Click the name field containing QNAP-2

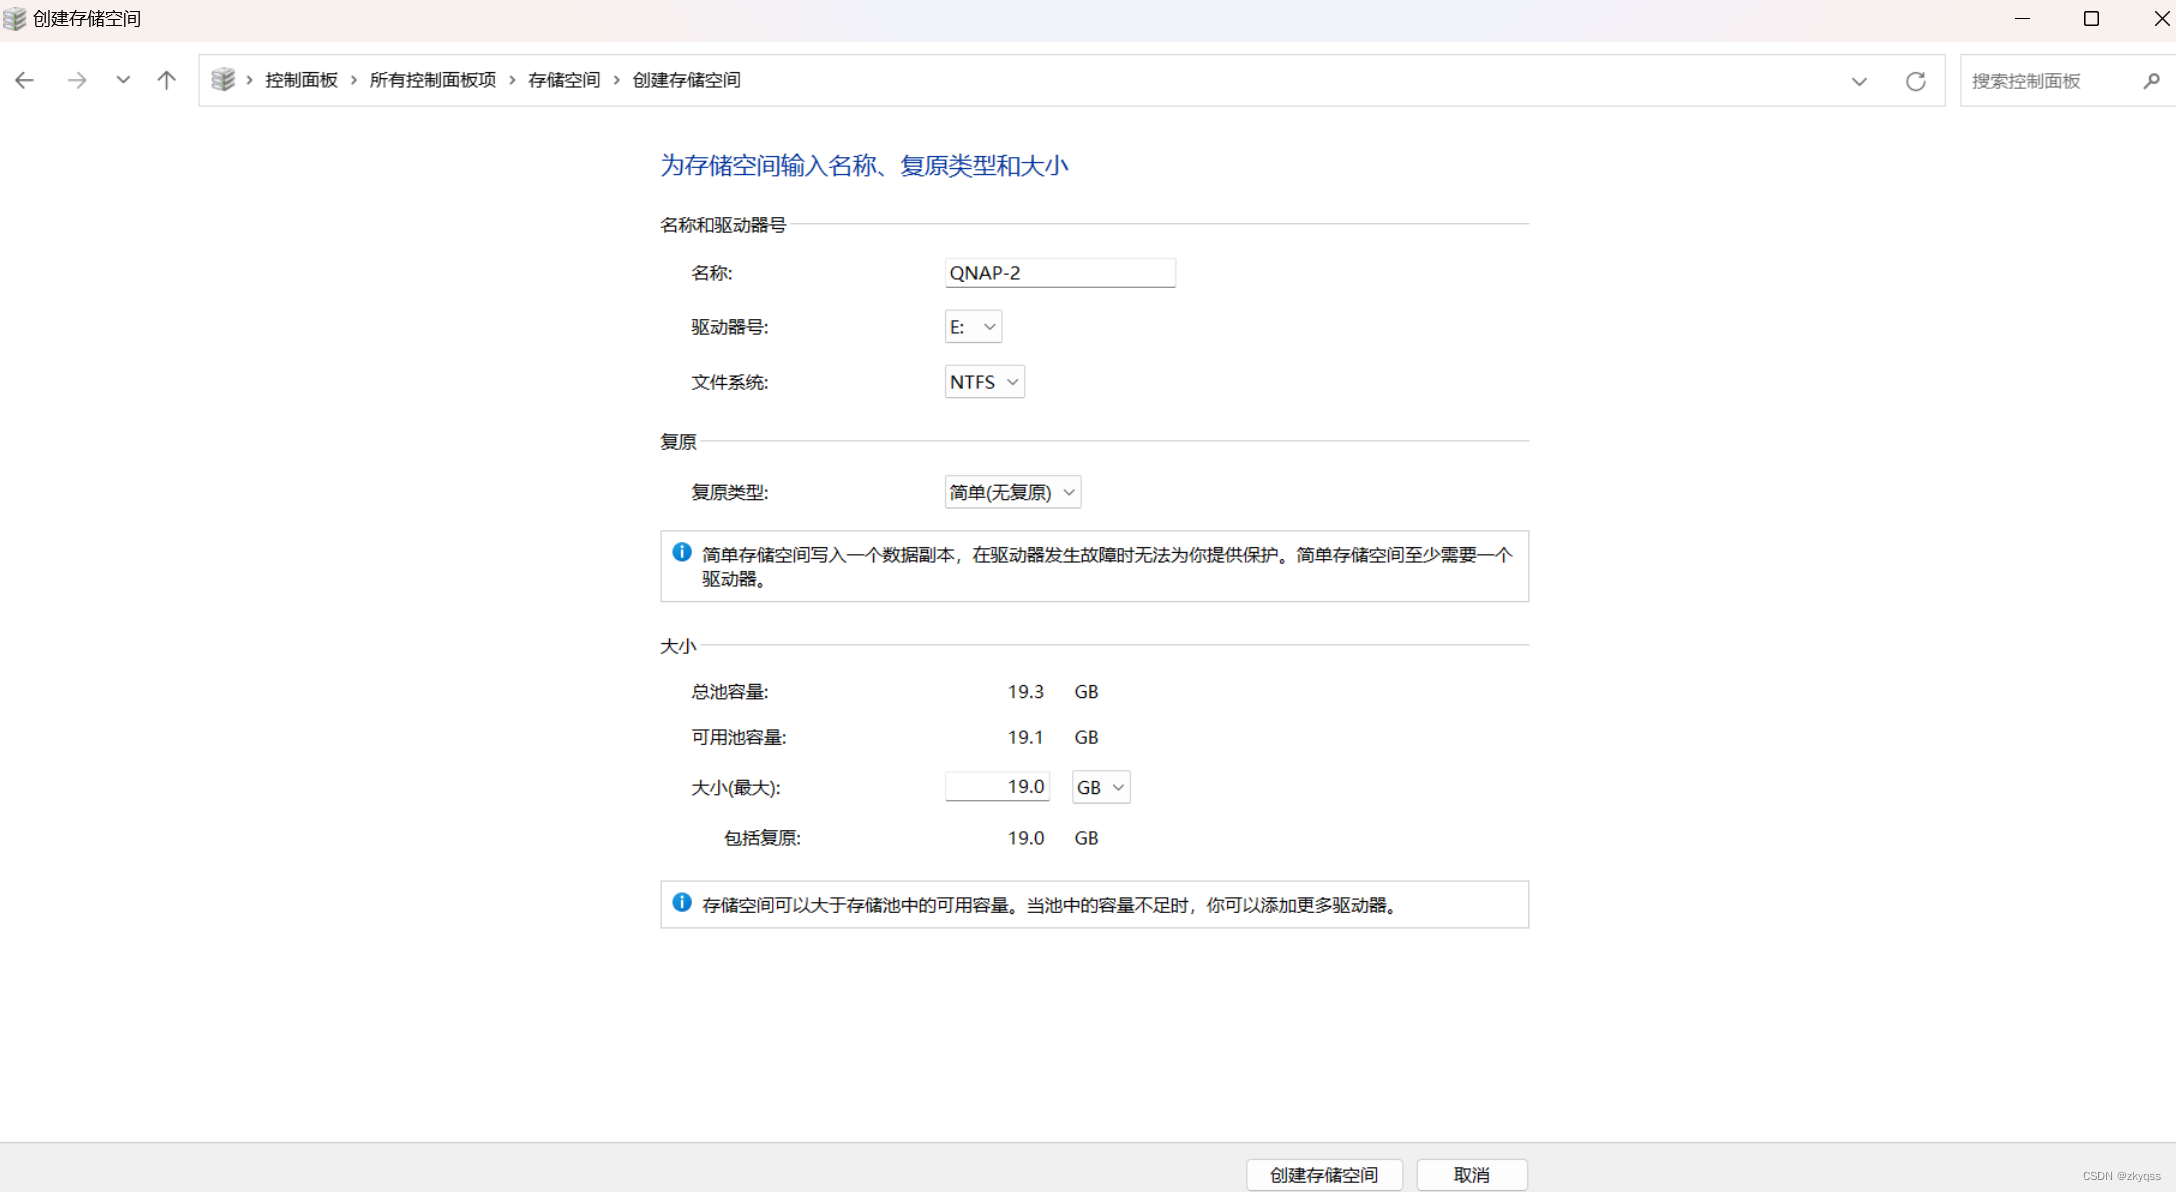[x=1059, y=273]
